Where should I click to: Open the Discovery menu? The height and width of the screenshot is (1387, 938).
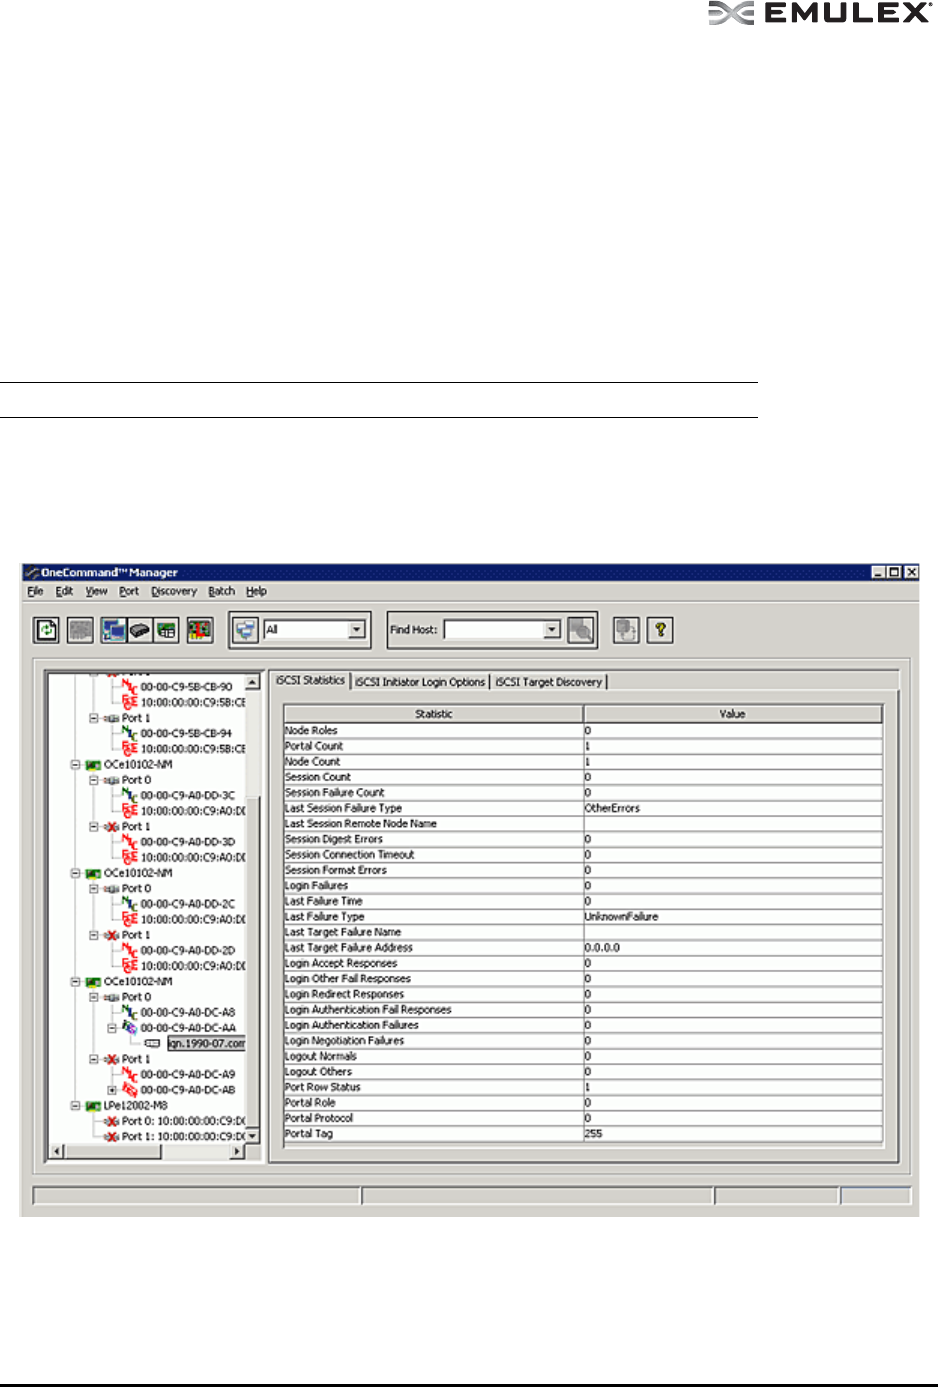point(174,591)
